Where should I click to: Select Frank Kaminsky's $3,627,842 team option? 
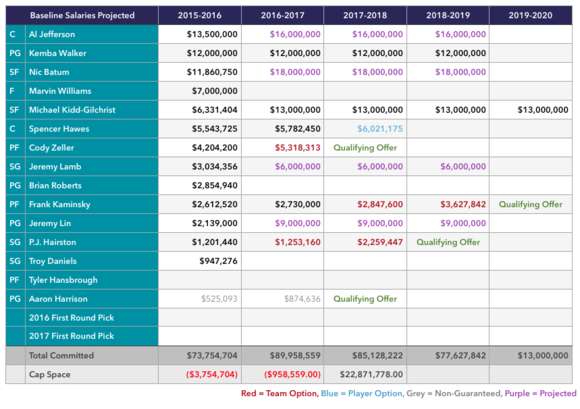(x=463, y=204)
